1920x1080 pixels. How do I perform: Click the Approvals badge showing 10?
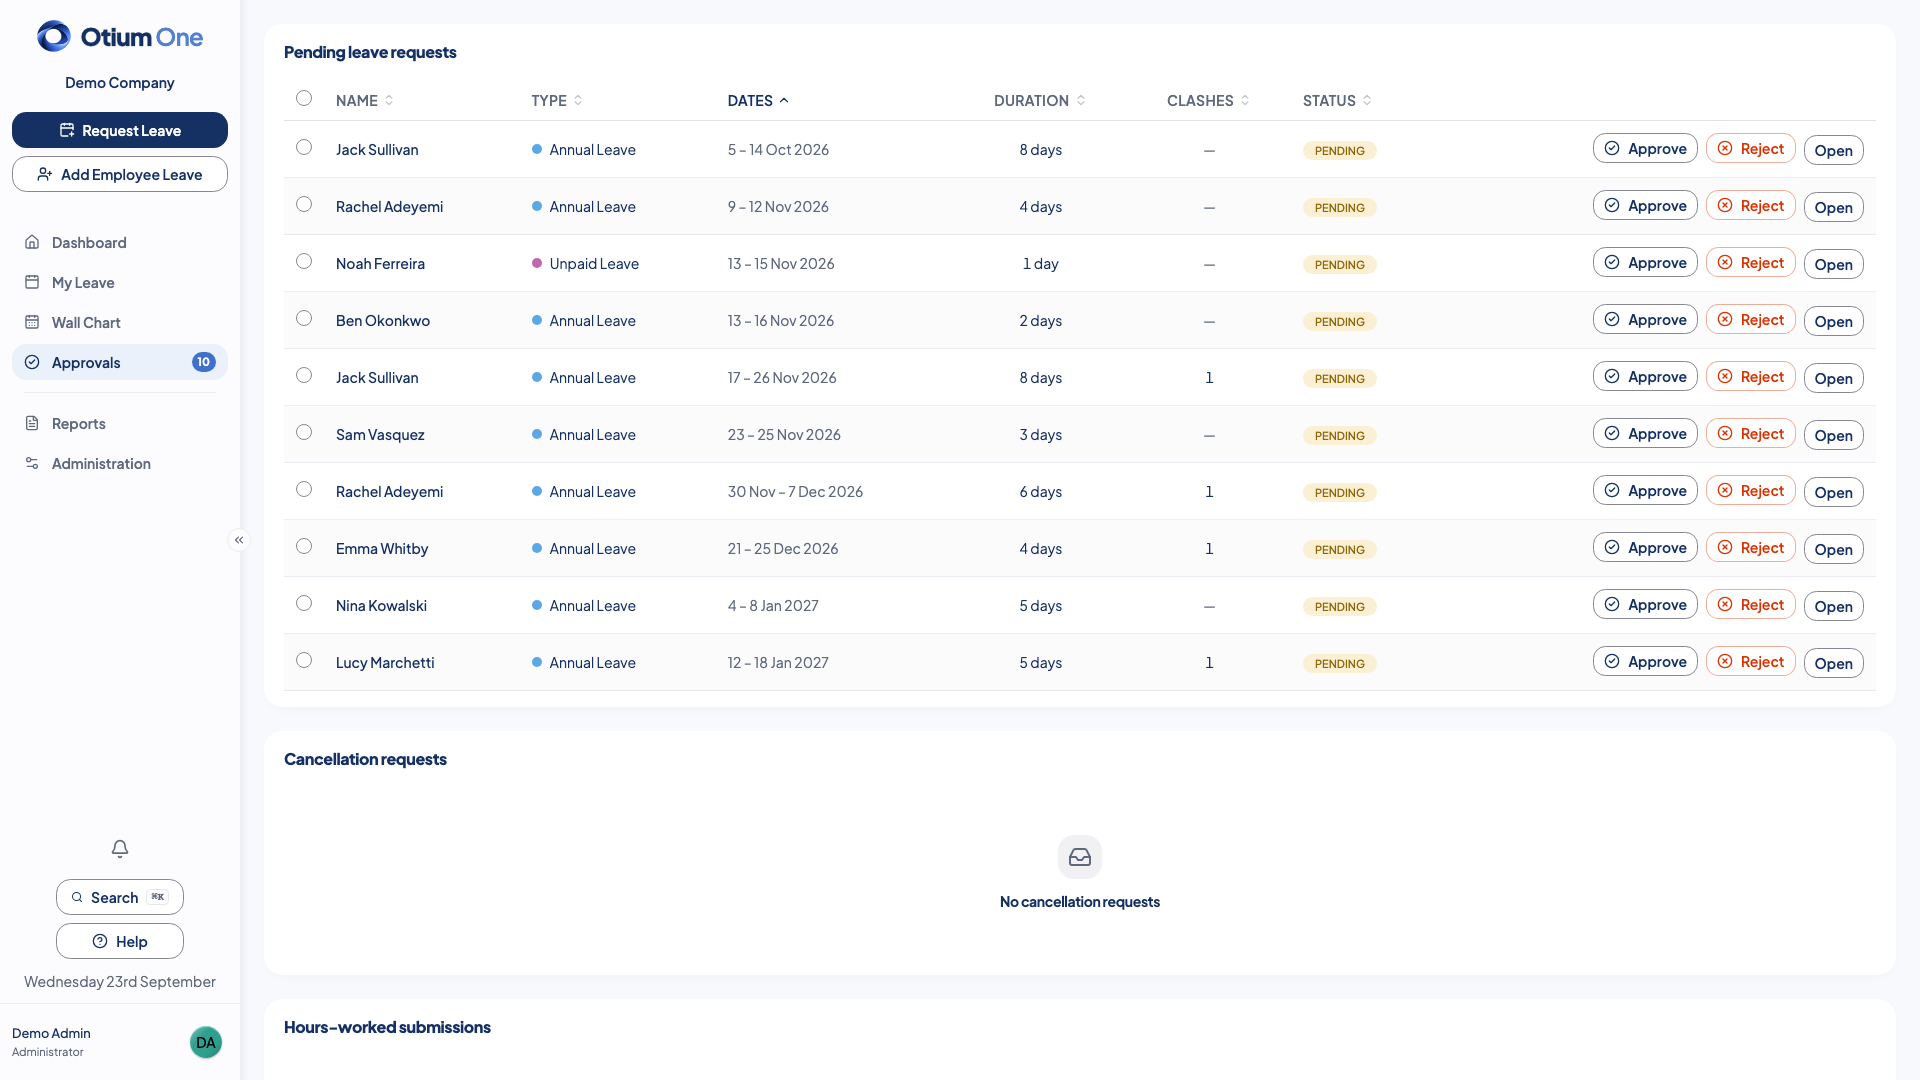(x=204, y=362)
